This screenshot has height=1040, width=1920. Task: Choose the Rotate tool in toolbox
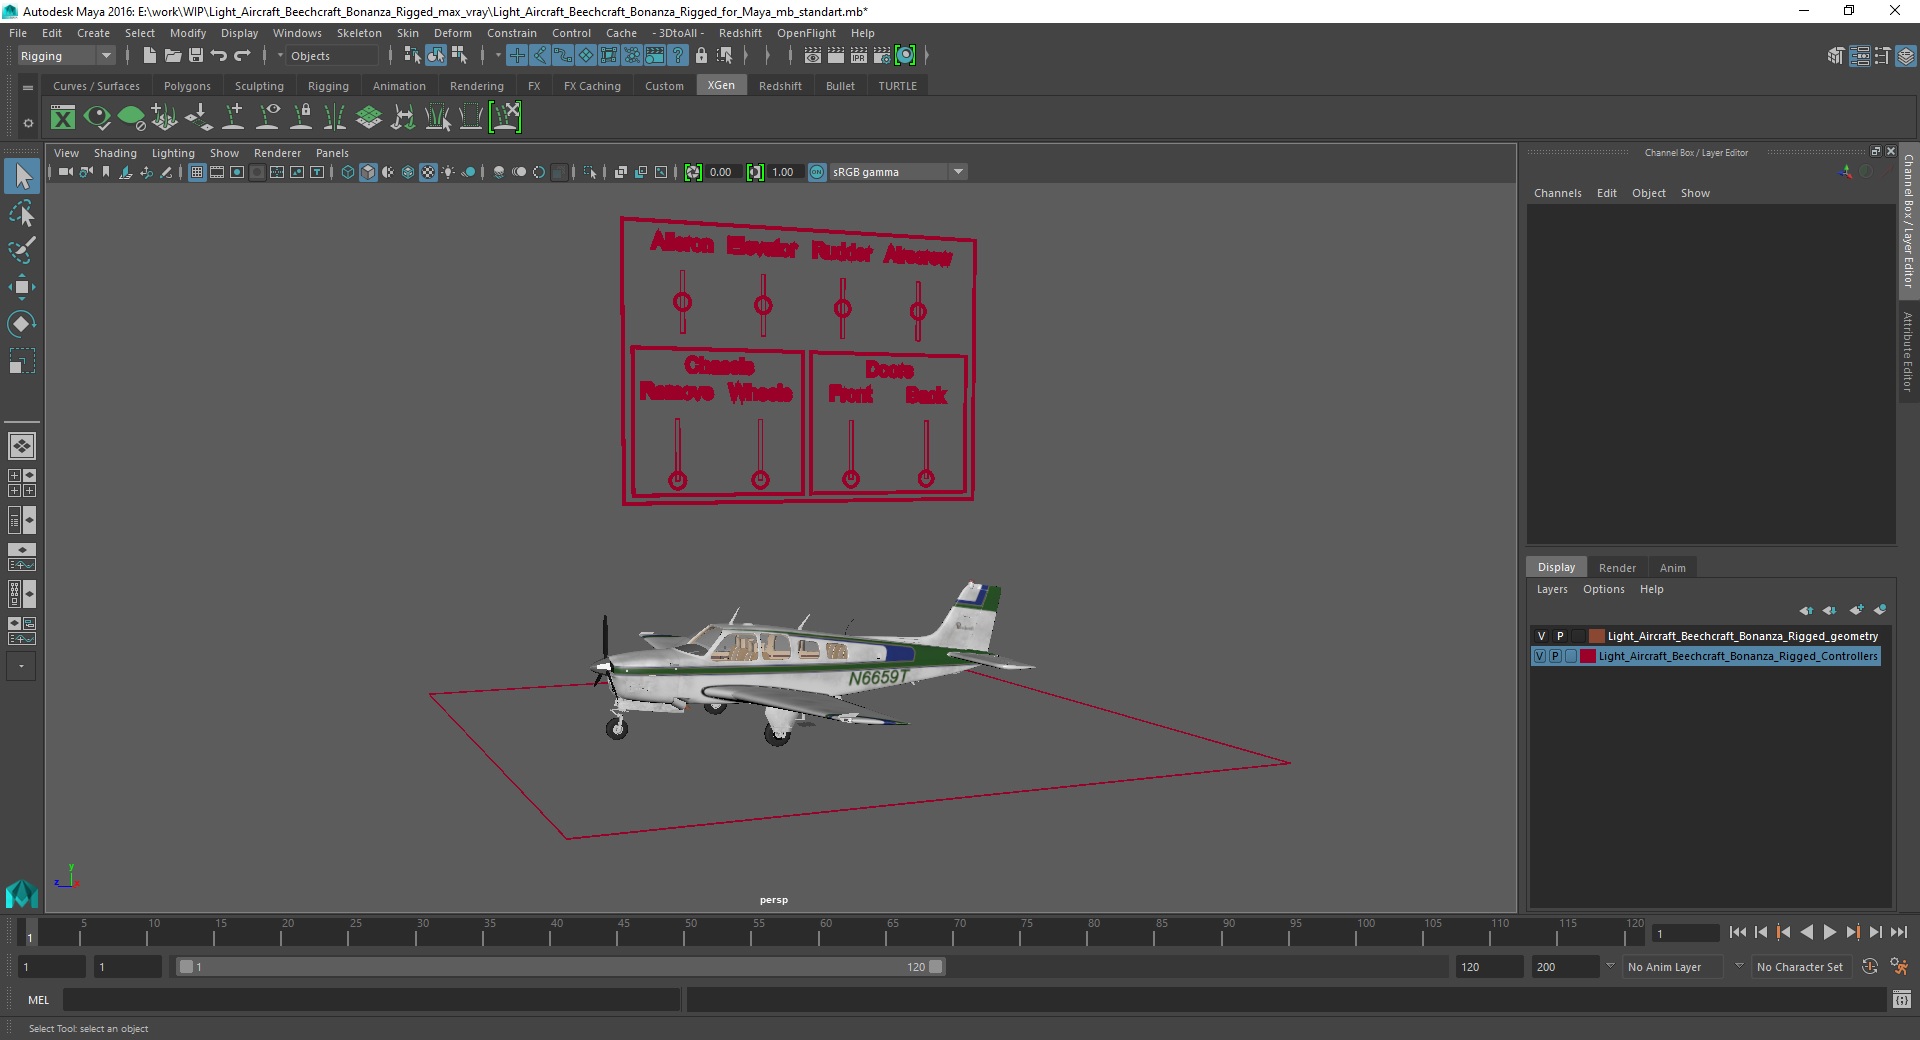click(22, 323)
